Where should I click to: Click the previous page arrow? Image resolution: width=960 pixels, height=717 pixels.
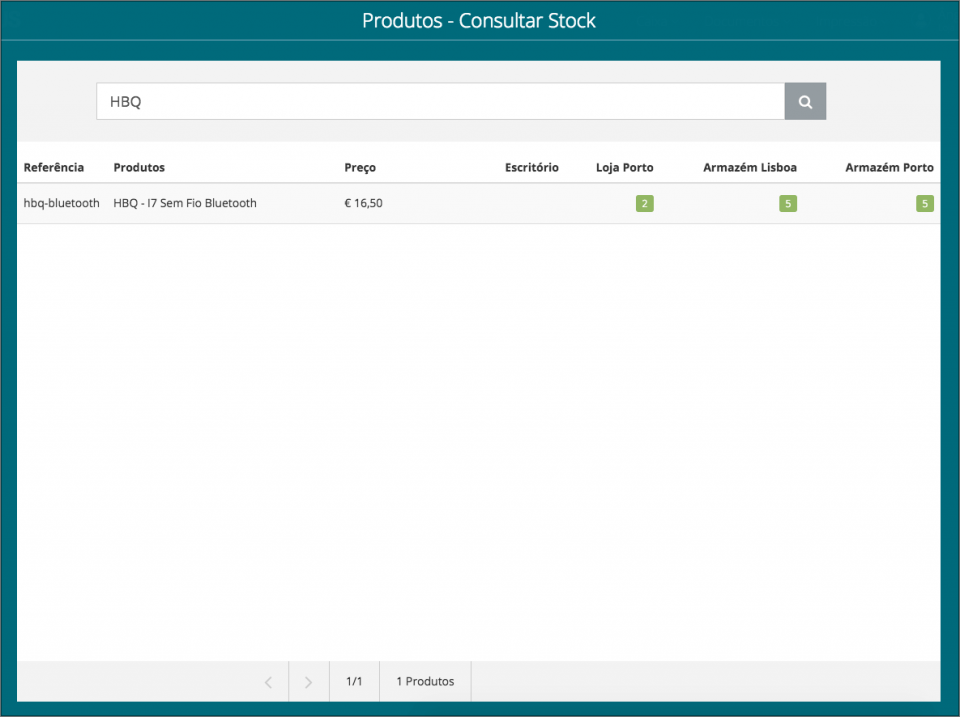coord(268,681)
